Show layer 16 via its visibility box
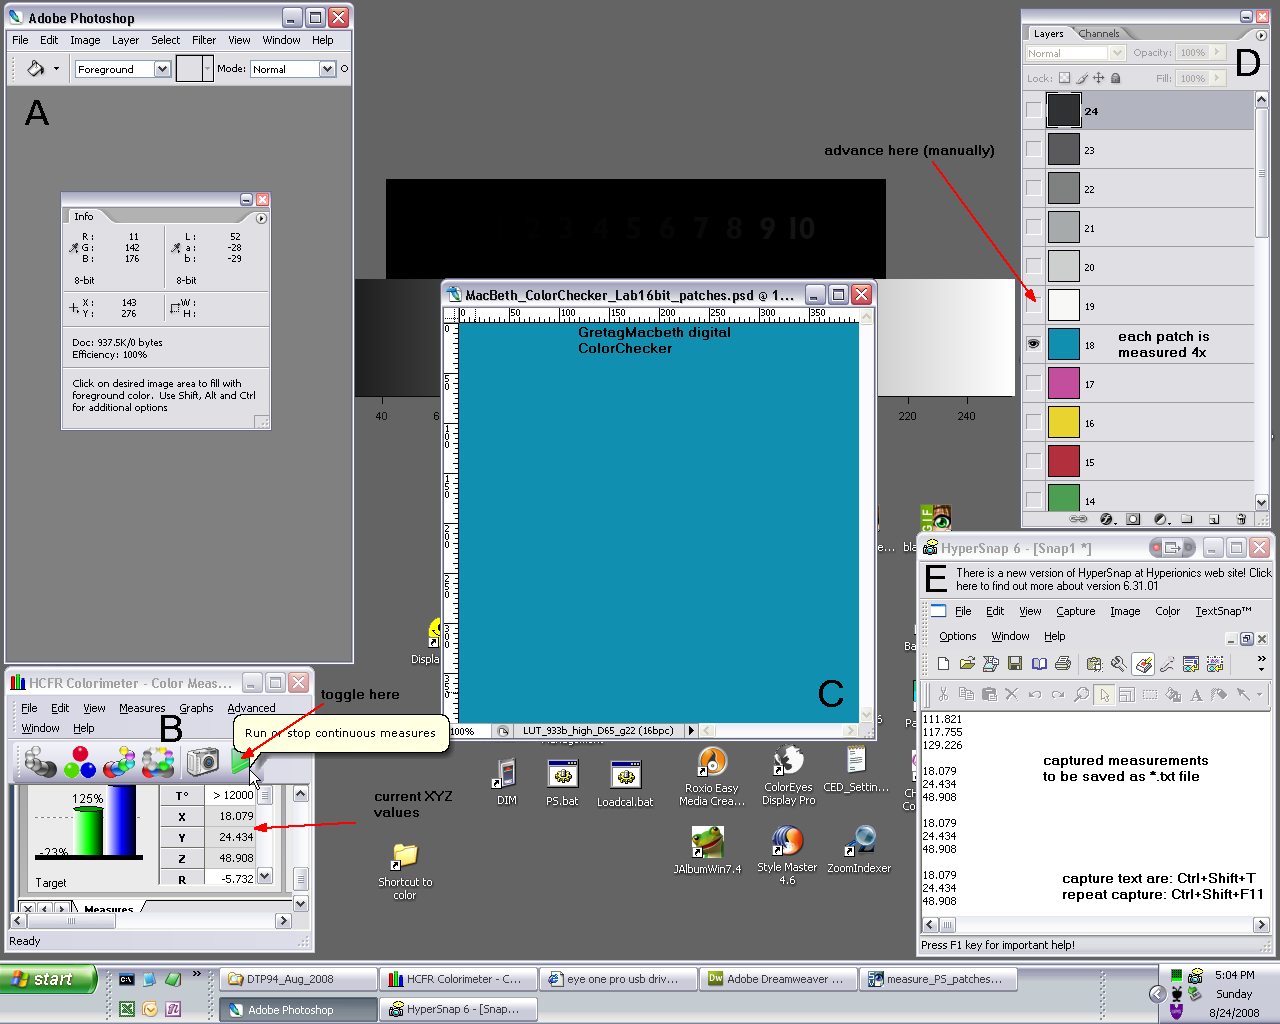Viewport: 1280px width, 1024px height. pyautogui.click(x=1033, y=422)
